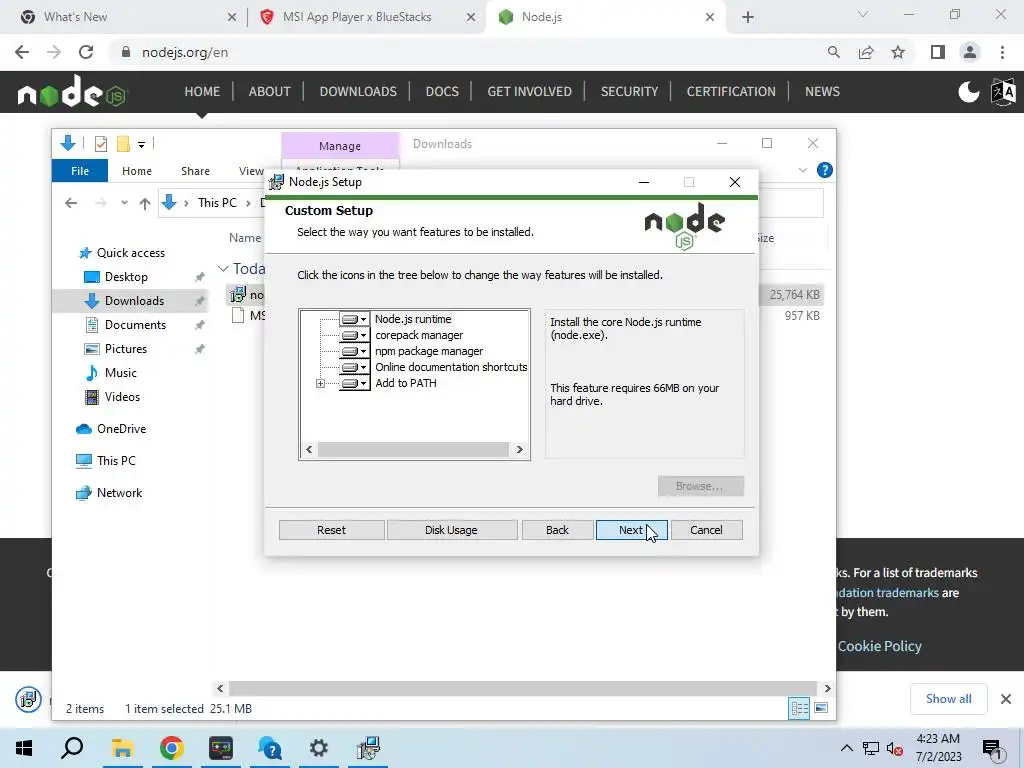Open recent locations dropdown in Explorer

123,203
